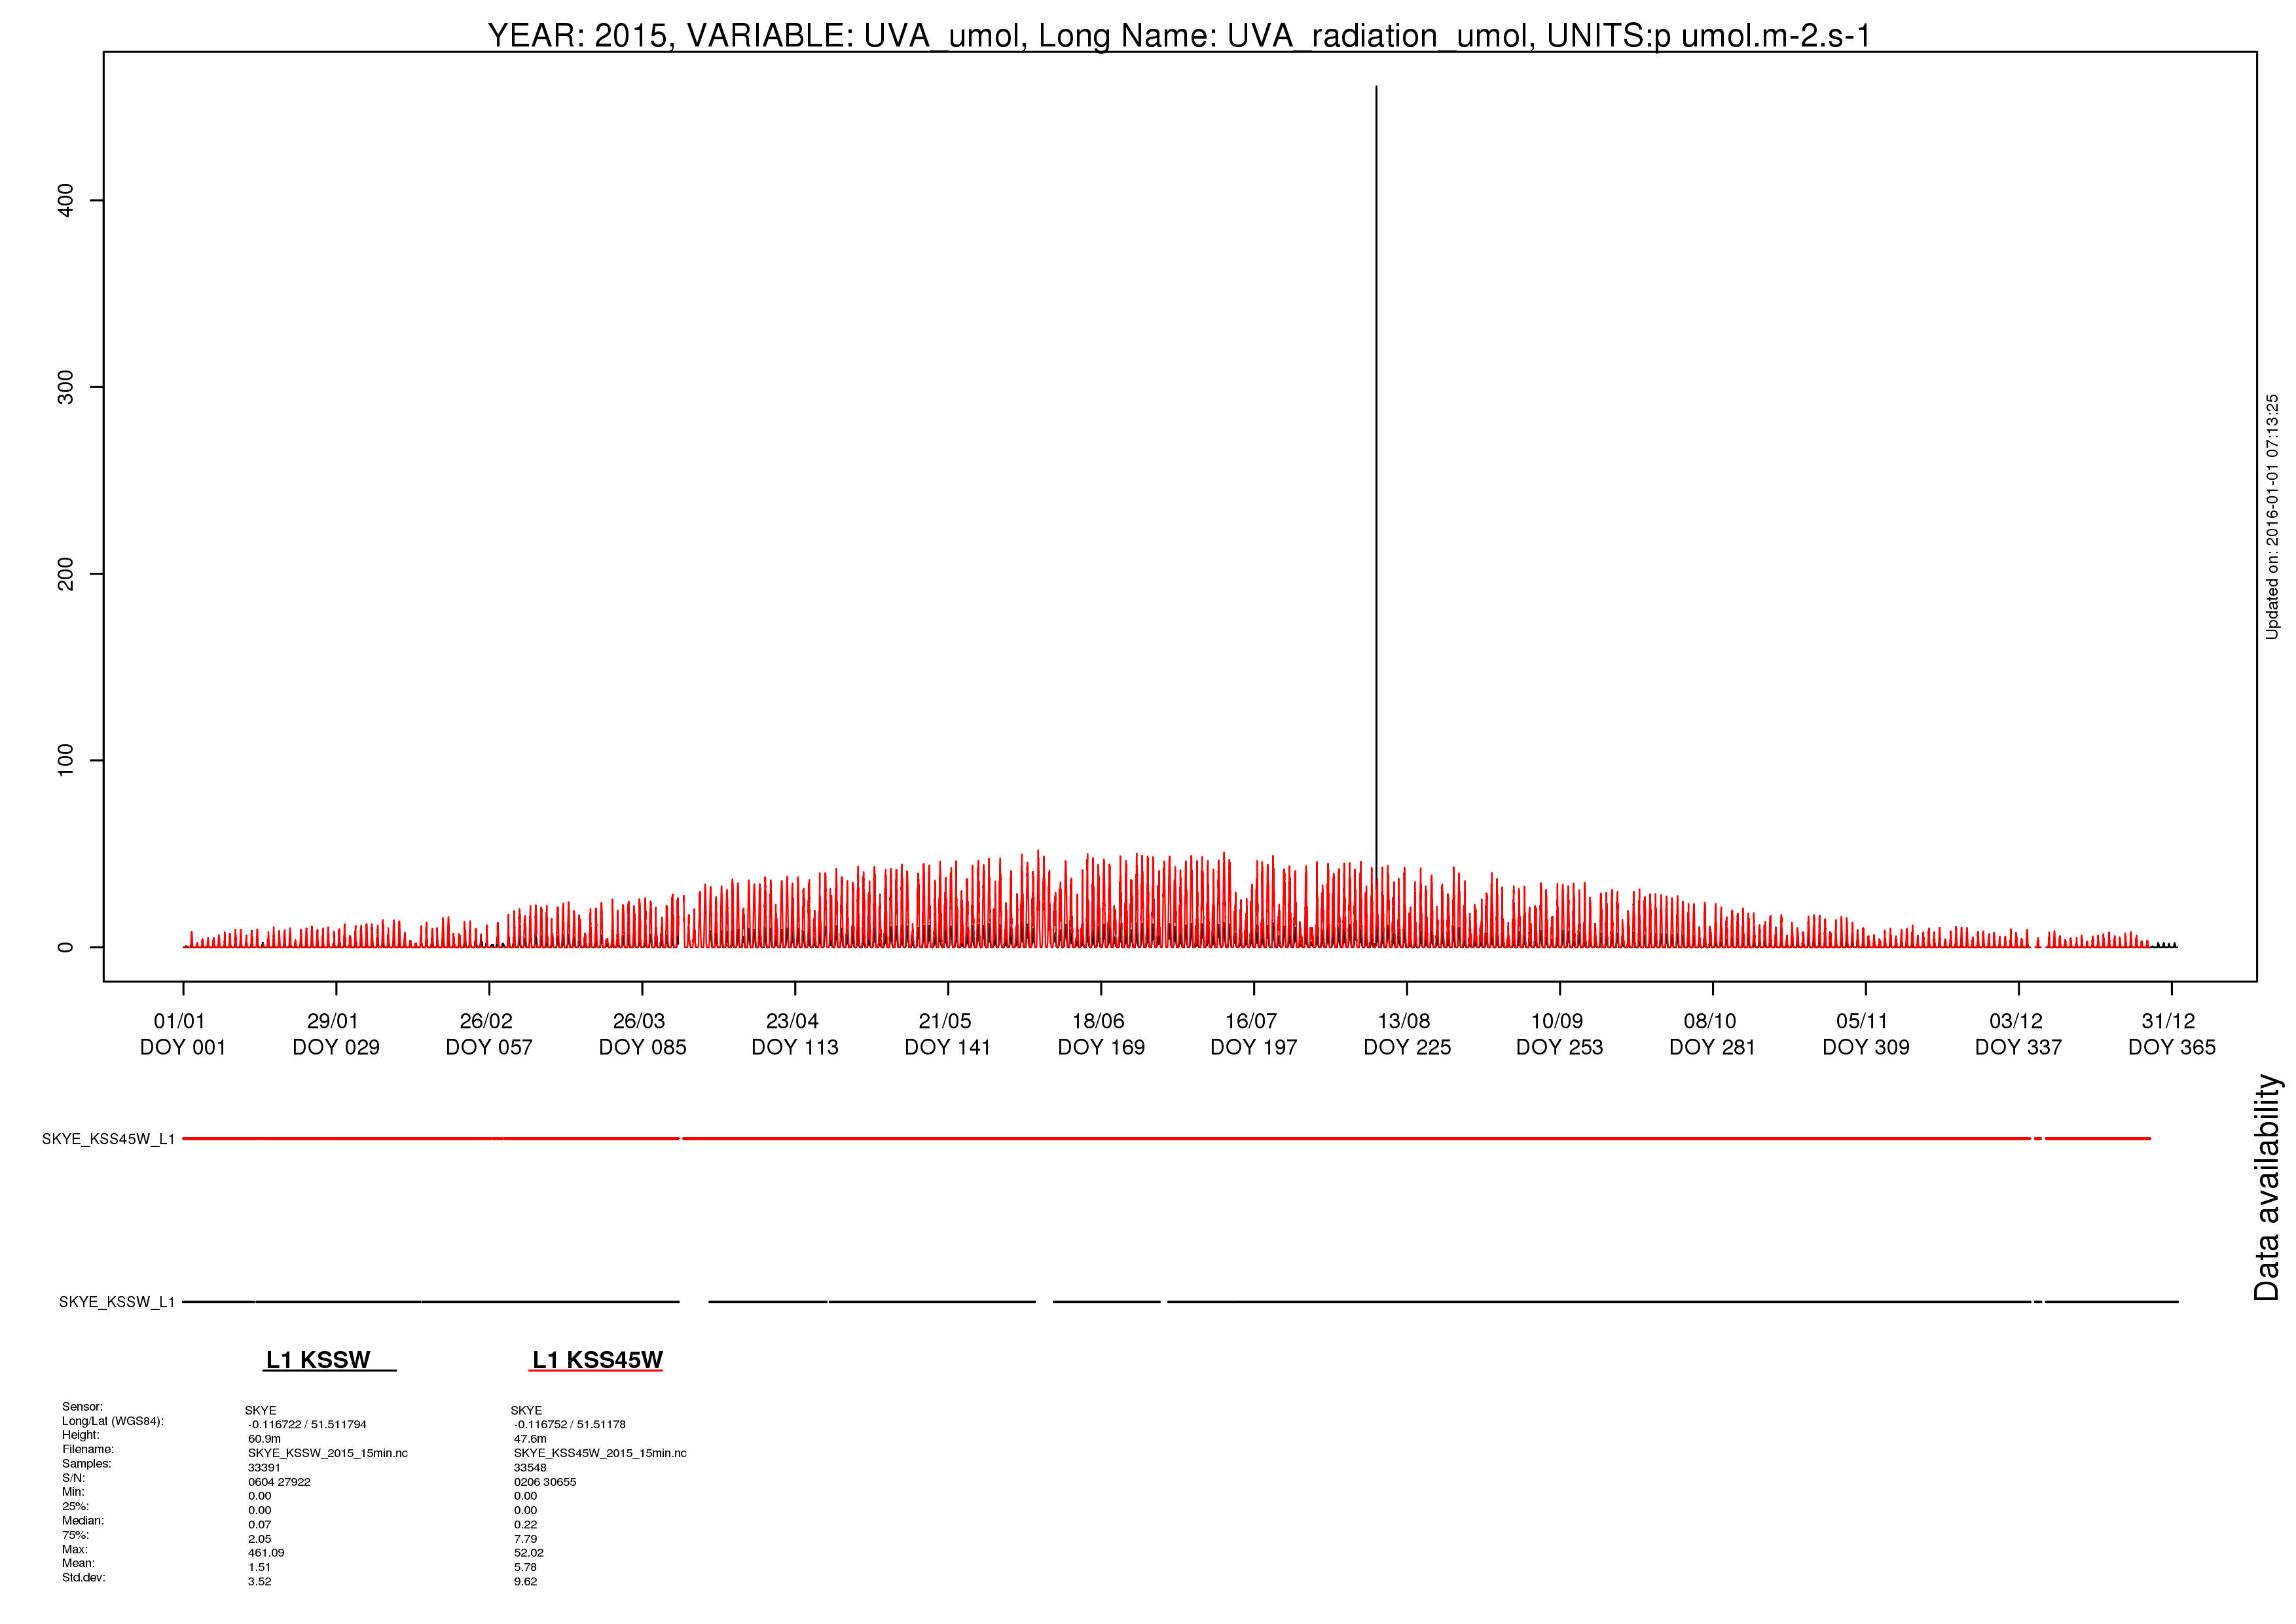Click the 'L1 KSSW' legend heading

tap(318, 1360)
